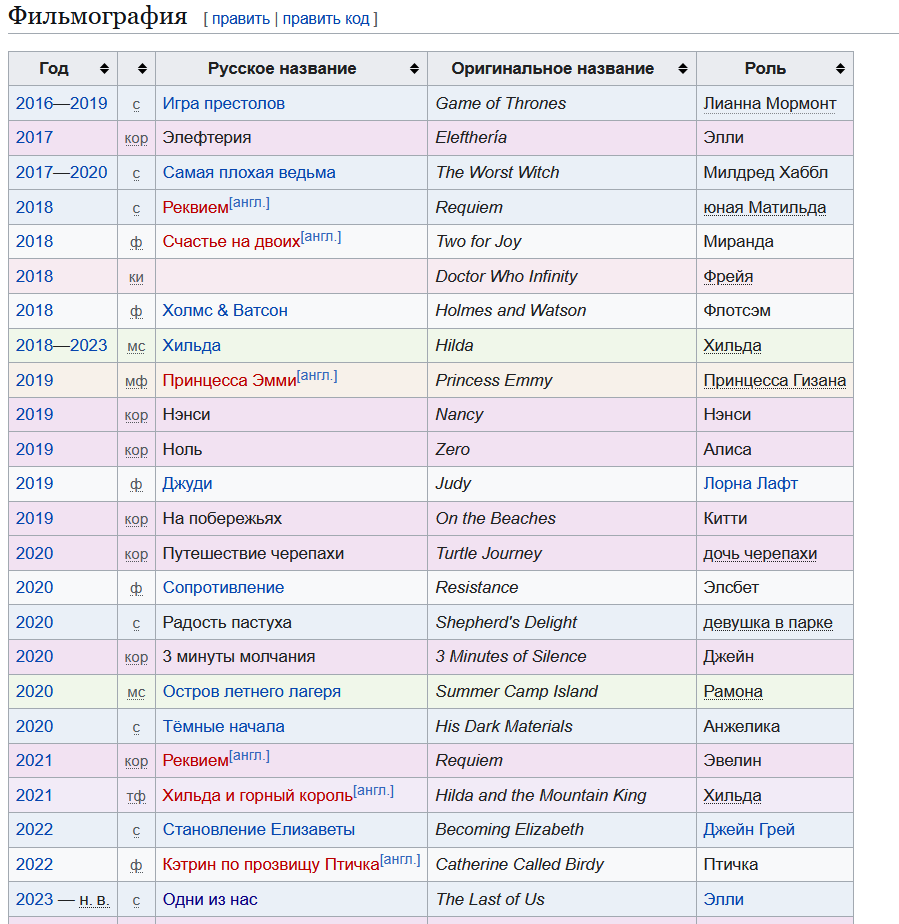Open the Холмс & Ватсон link

pos(225,311)
